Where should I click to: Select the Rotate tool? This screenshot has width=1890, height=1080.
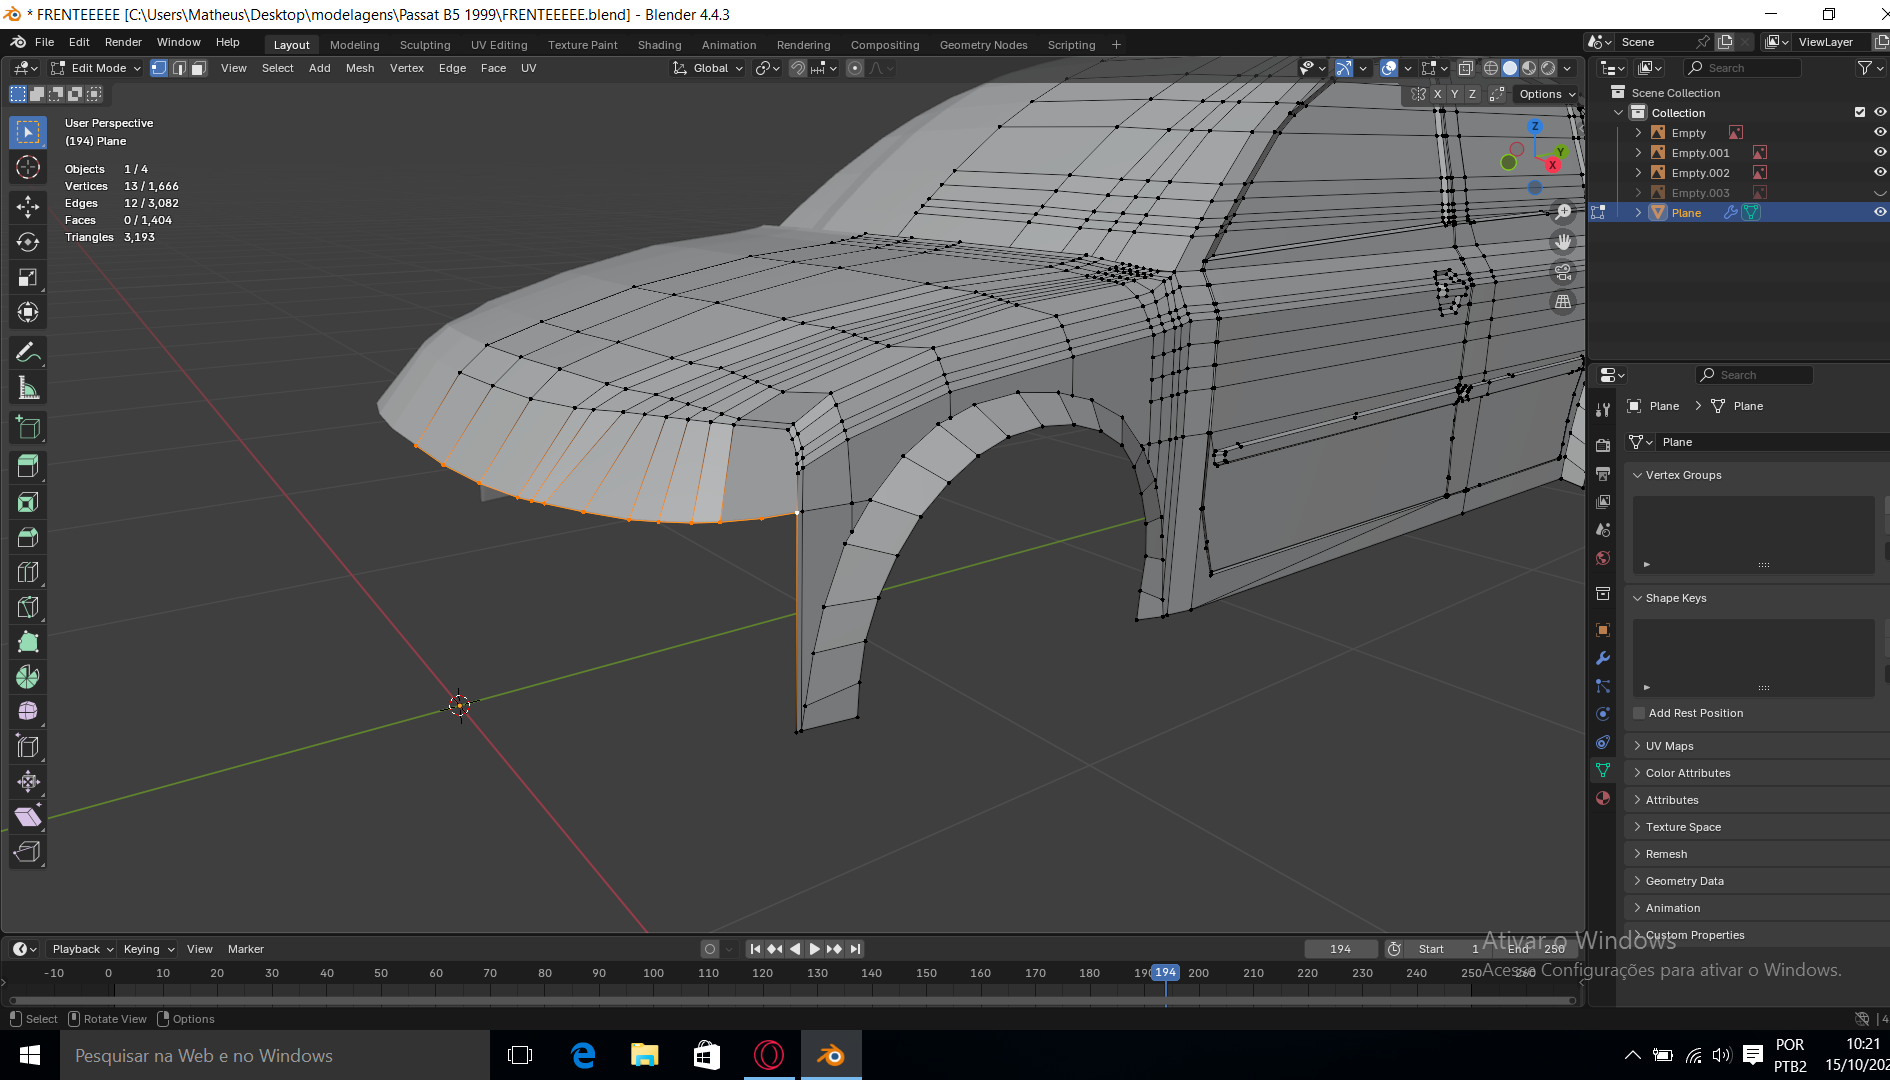(x=28, y=242)
